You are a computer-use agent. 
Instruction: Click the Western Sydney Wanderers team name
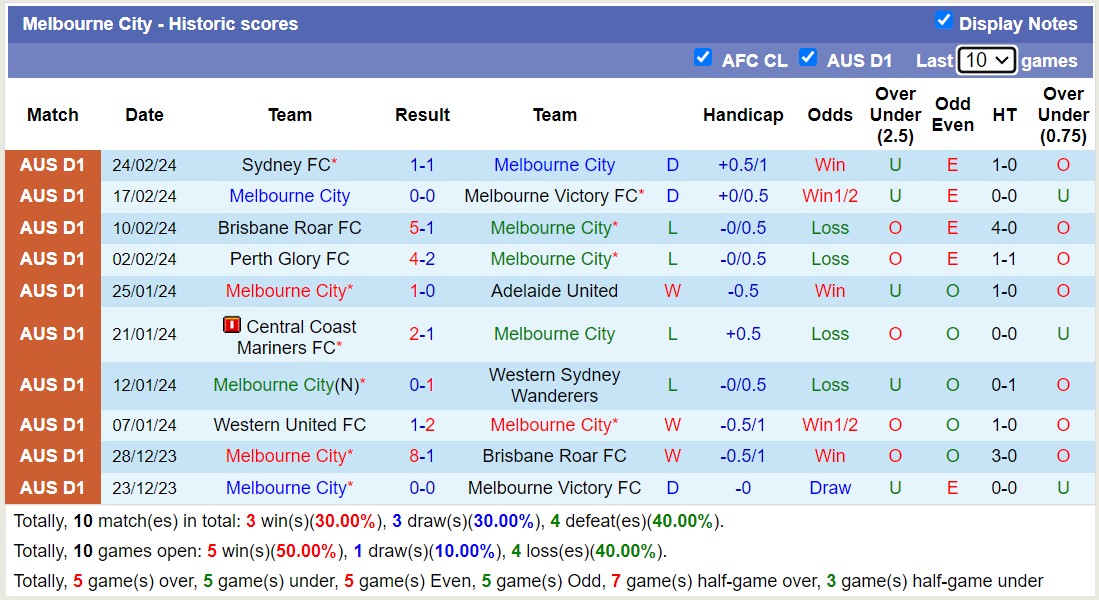click(554, 384)
